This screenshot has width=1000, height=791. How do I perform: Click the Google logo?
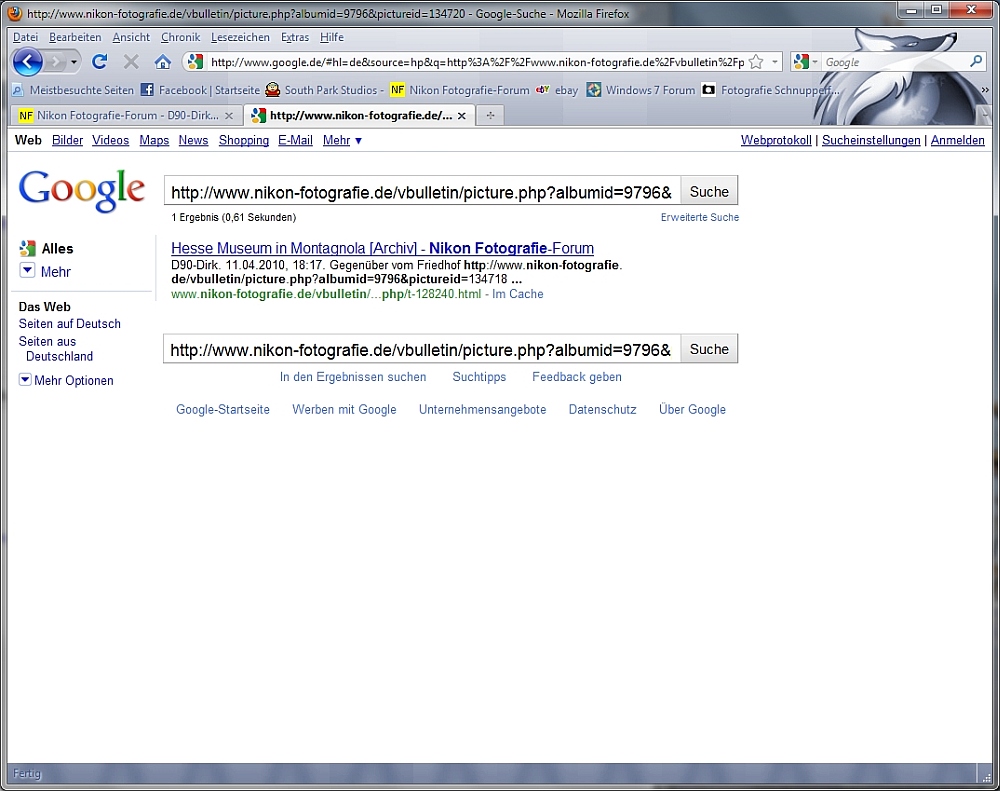pyautogui.click(x=82, y=190)
